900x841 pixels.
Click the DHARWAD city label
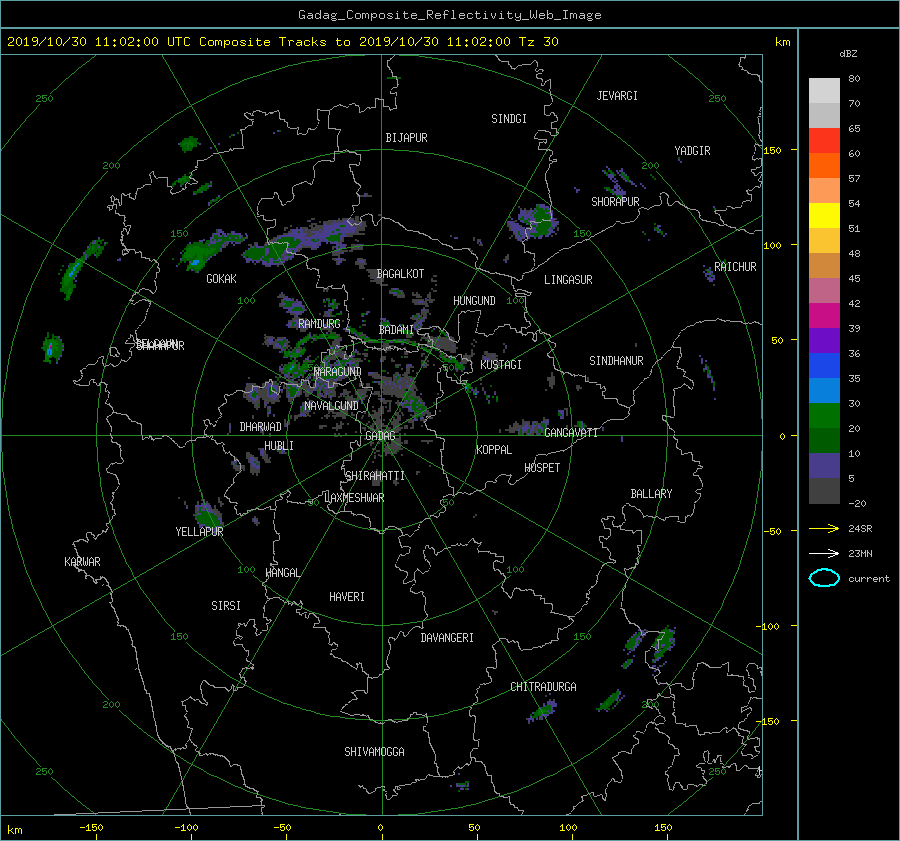(260, 427)
